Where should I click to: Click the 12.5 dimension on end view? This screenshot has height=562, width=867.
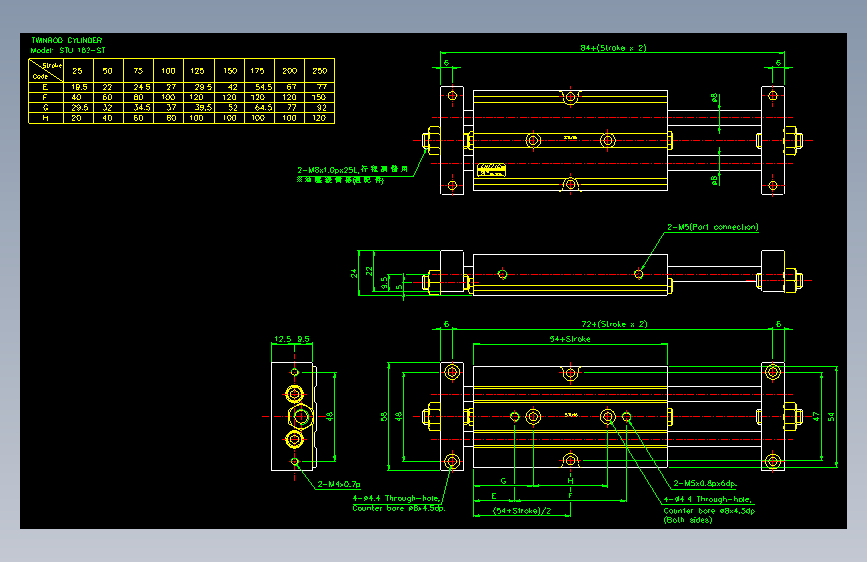click(x=283, y=339)
